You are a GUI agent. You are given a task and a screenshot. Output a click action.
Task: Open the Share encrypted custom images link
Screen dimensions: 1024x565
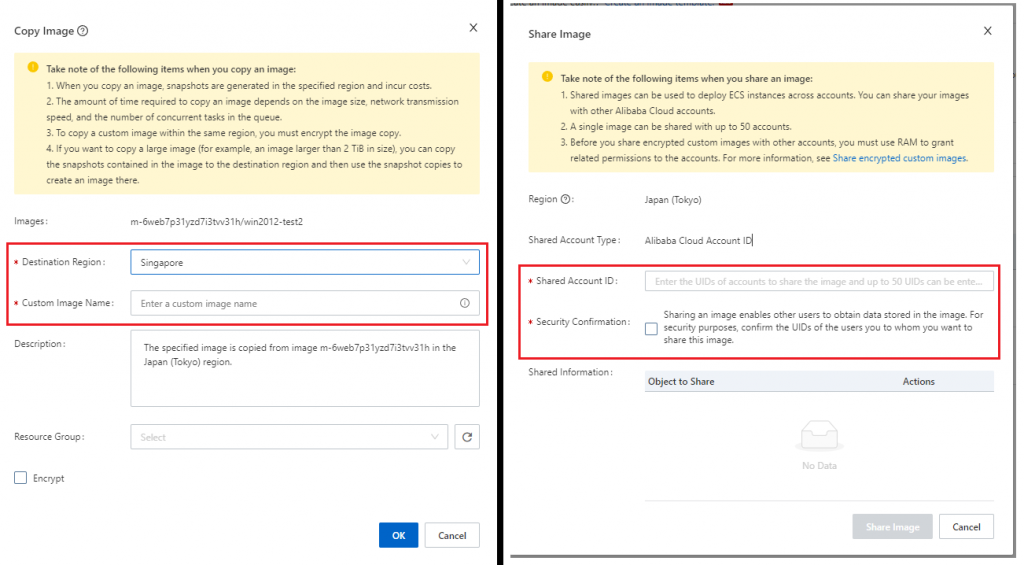coord(899,158)
